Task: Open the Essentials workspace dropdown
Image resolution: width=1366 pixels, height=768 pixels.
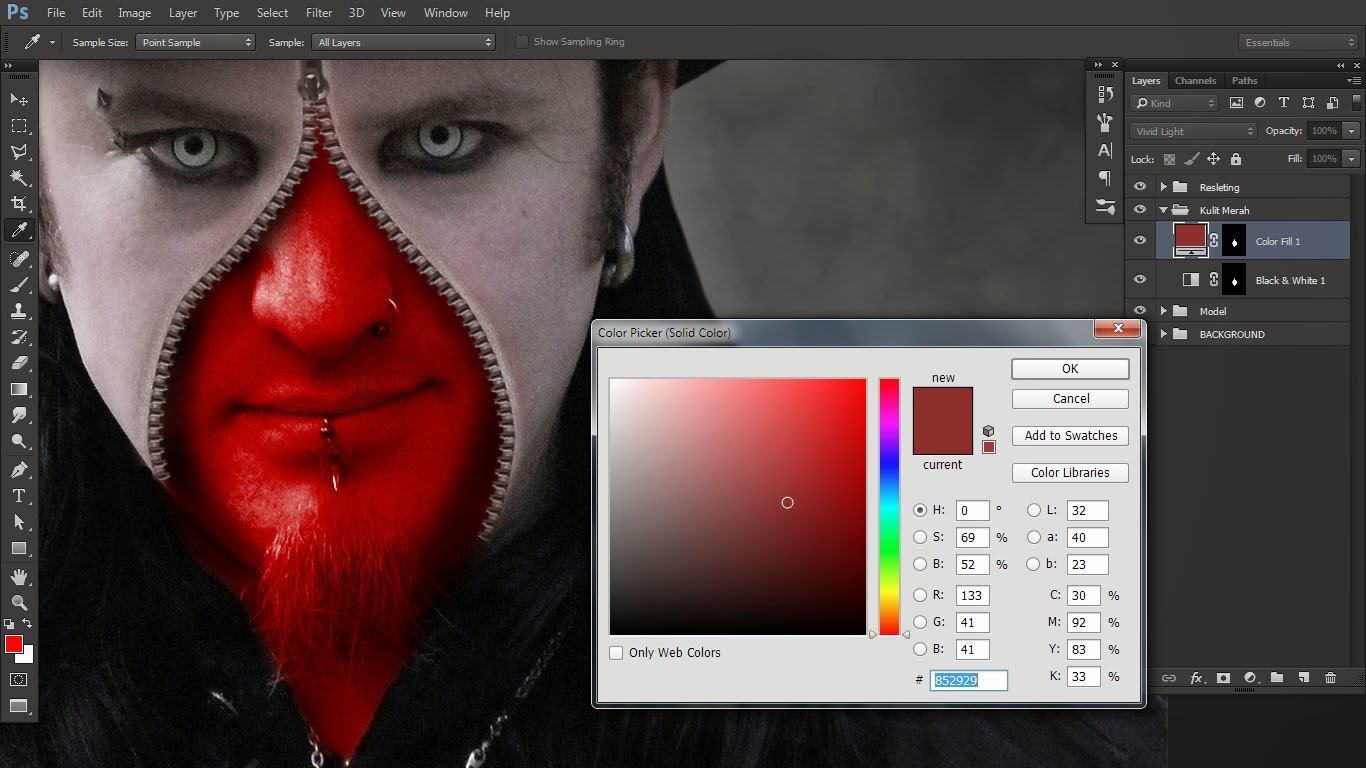Action: 1298,42
